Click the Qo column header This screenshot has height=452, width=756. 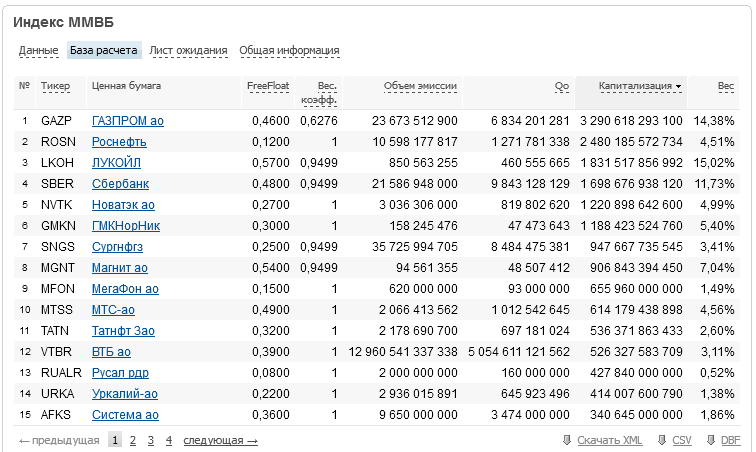[562, 86]
